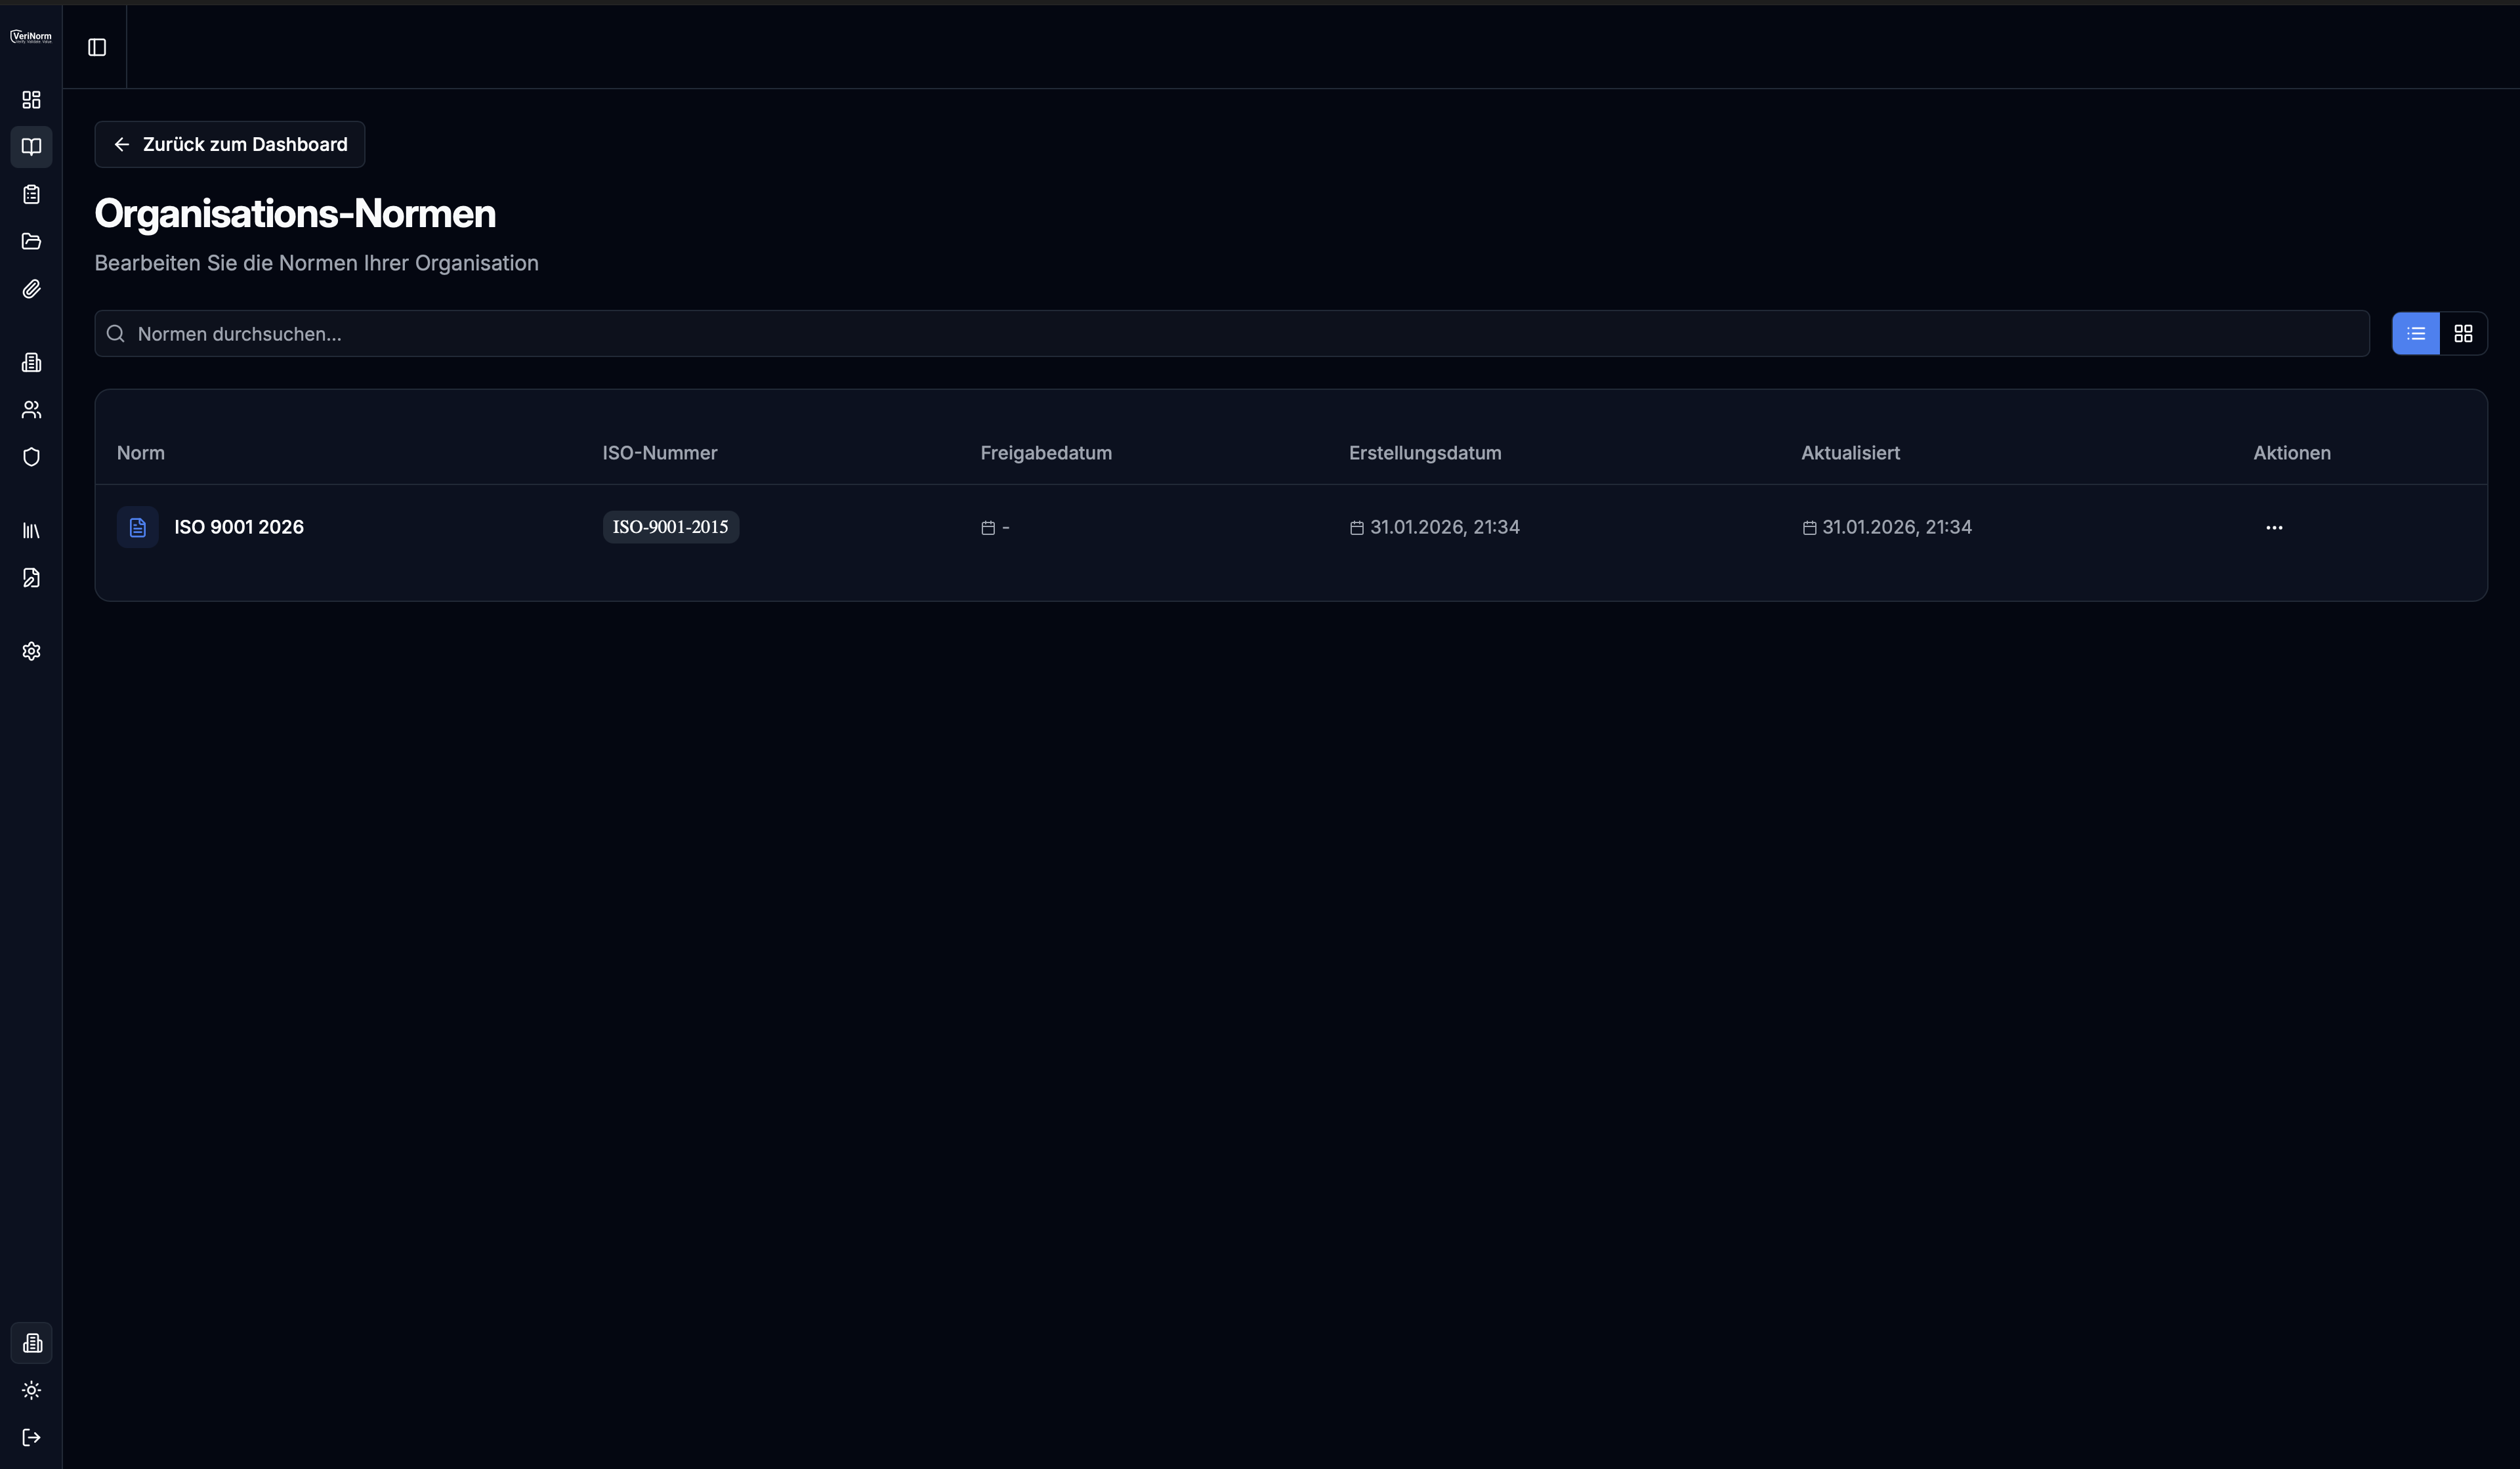This screenshot has width=2520, height=1469.
Task: Click the shield icon in sidebar
Action: point(31,457)
